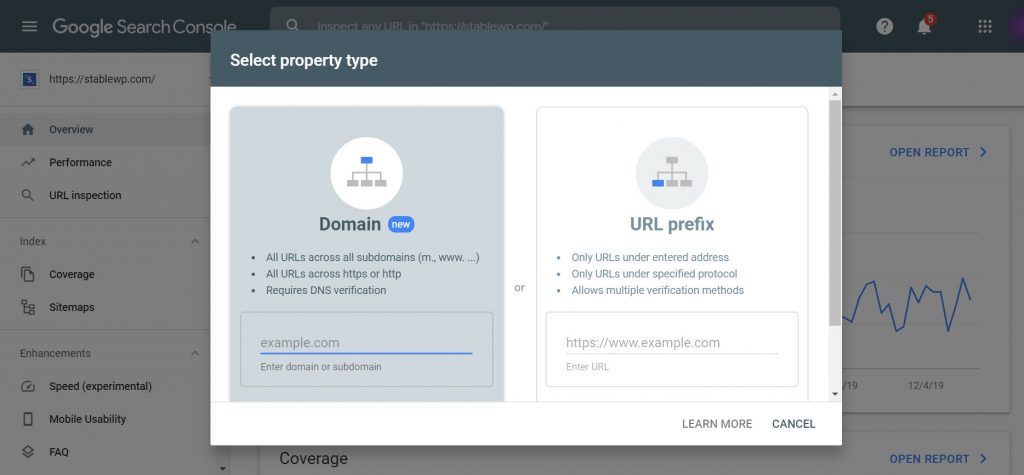
Task: View notifications bell with 5 alerts
Action: point(924,26)
